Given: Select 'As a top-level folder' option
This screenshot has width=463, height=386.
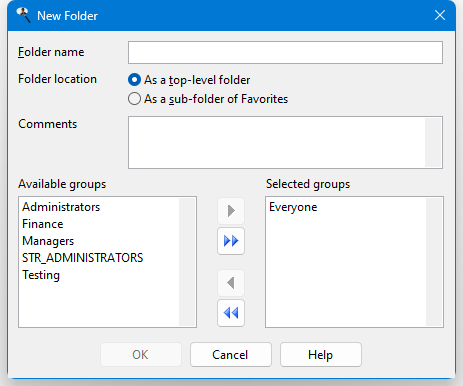Looking at the screenshot, I should pos(189,80).
